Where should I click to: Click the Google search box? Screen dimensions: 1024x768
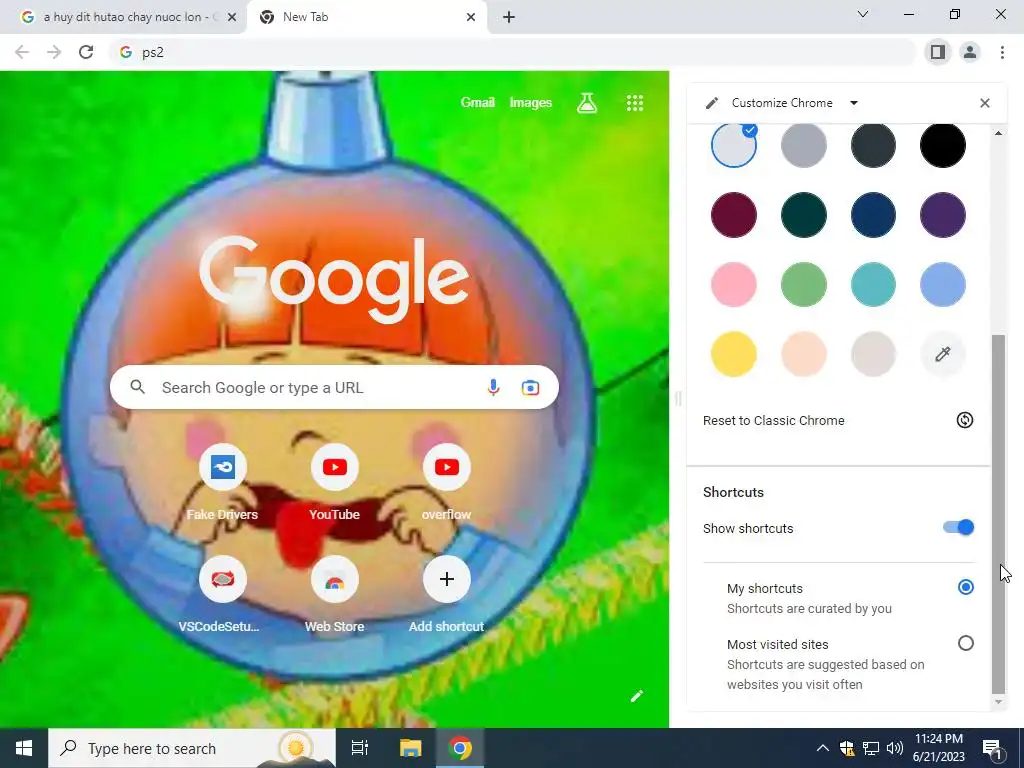334,387
